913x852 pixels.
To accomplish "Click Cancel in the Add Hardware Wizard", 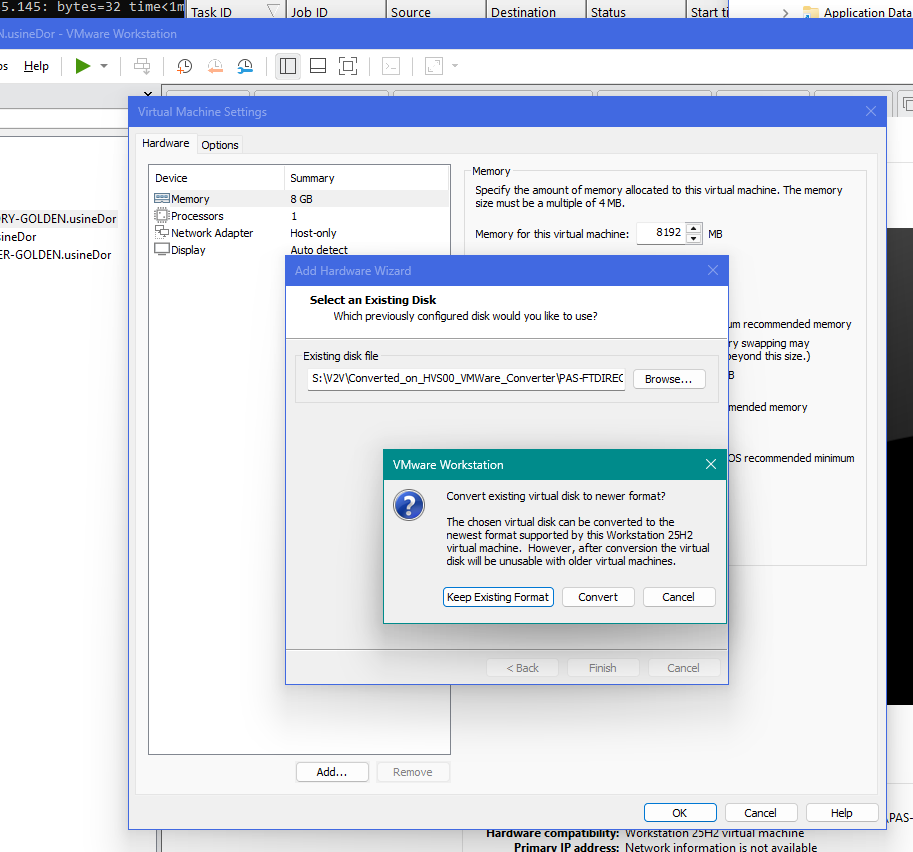I will pos(684,668).
